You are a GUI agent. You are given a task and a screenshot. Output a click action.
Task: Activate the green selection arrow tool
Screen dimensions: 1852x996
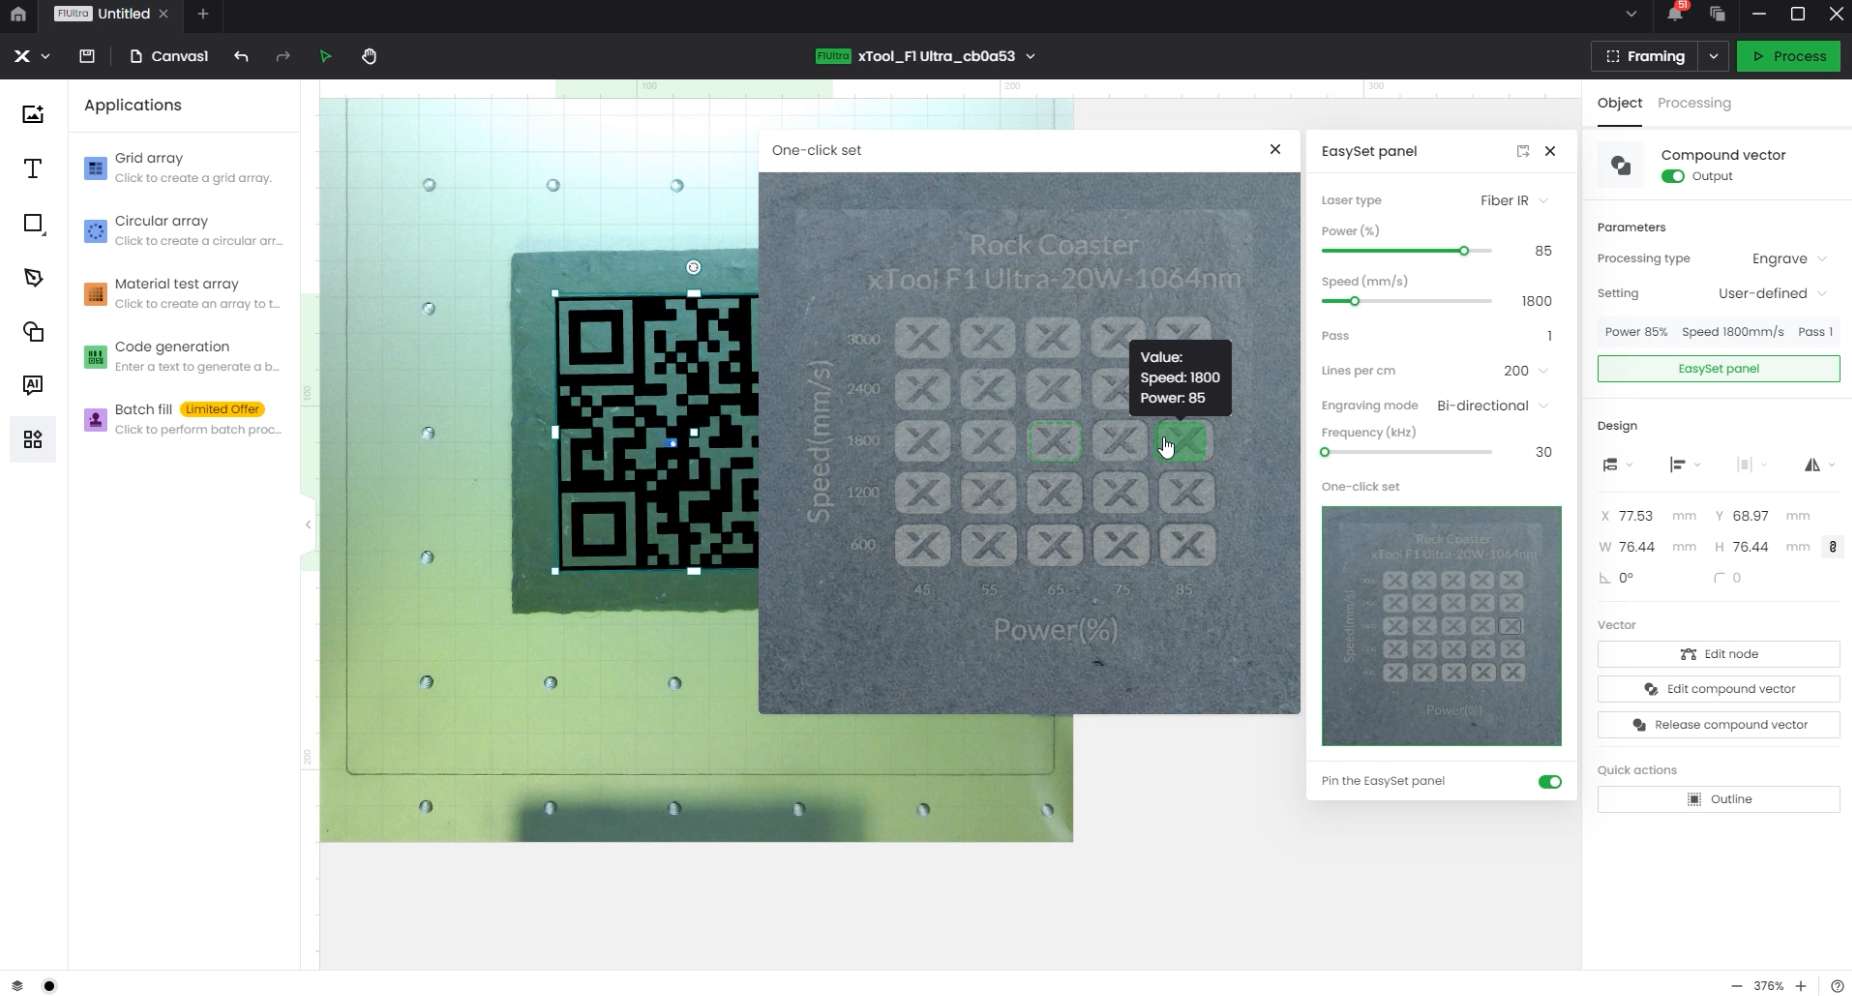point(325,56)
